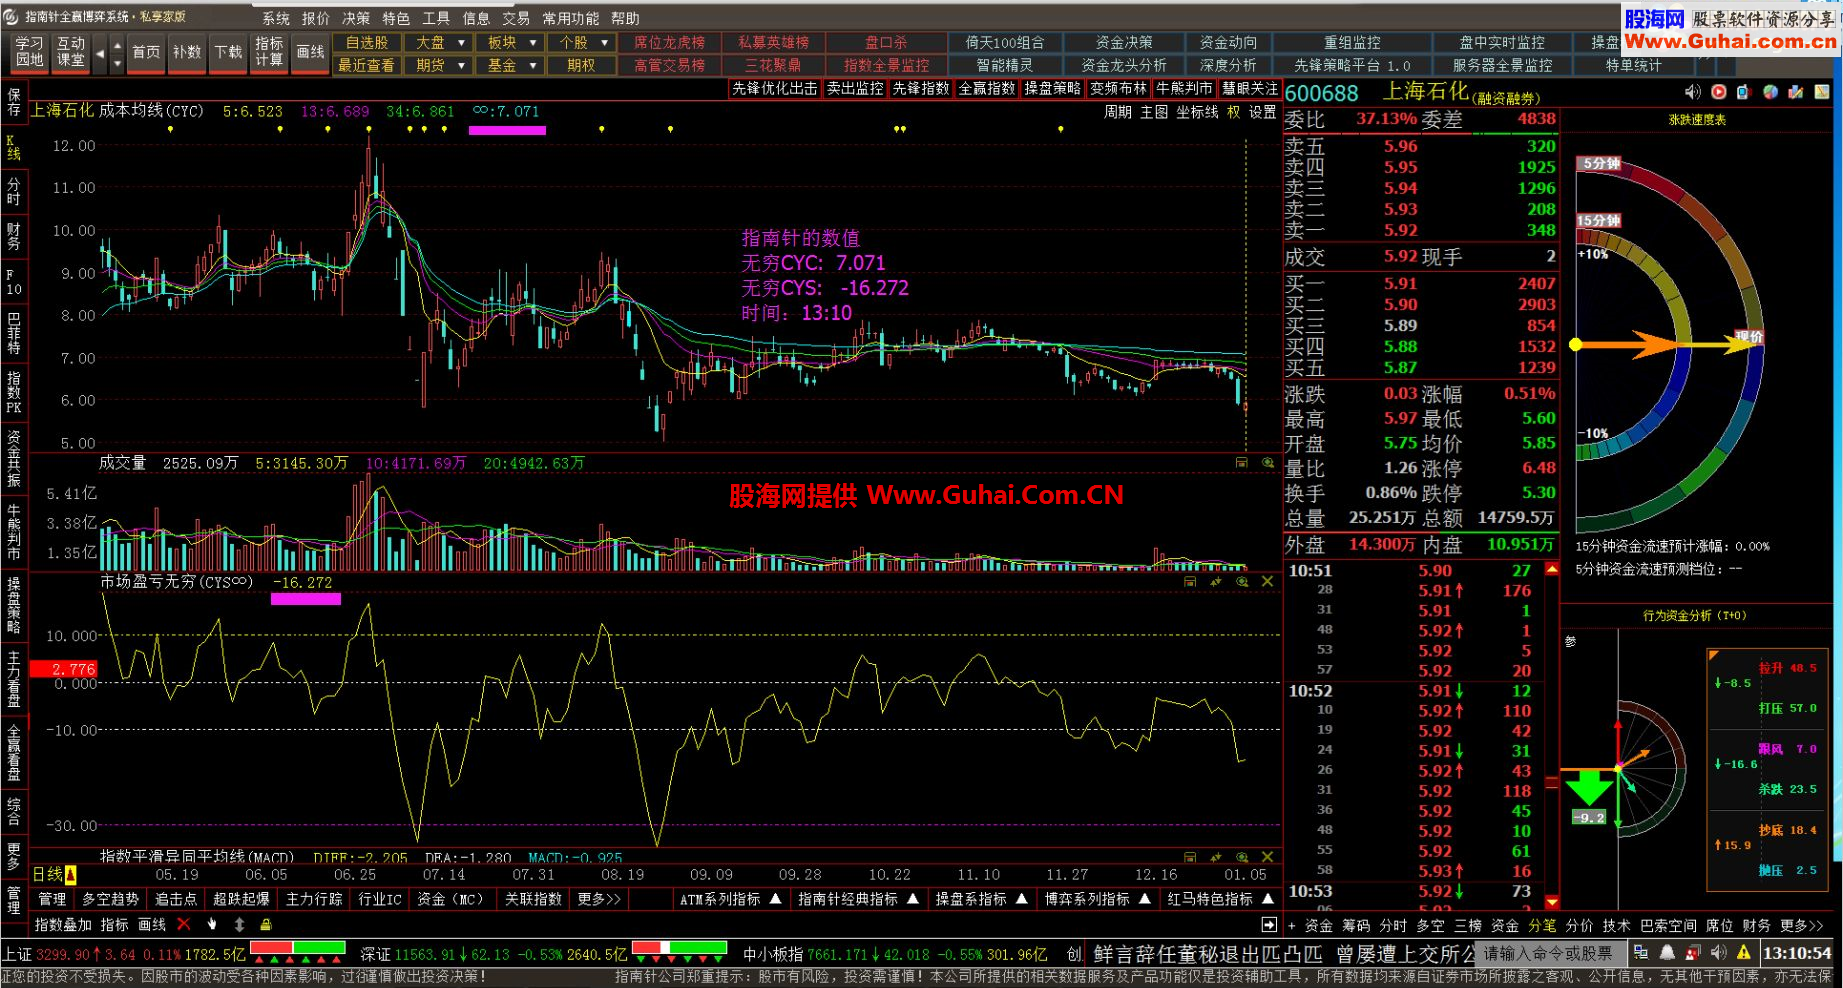Screen dimensions: 1843x988
Task: Open the 个股 dropdown
Action: [583, 42]
